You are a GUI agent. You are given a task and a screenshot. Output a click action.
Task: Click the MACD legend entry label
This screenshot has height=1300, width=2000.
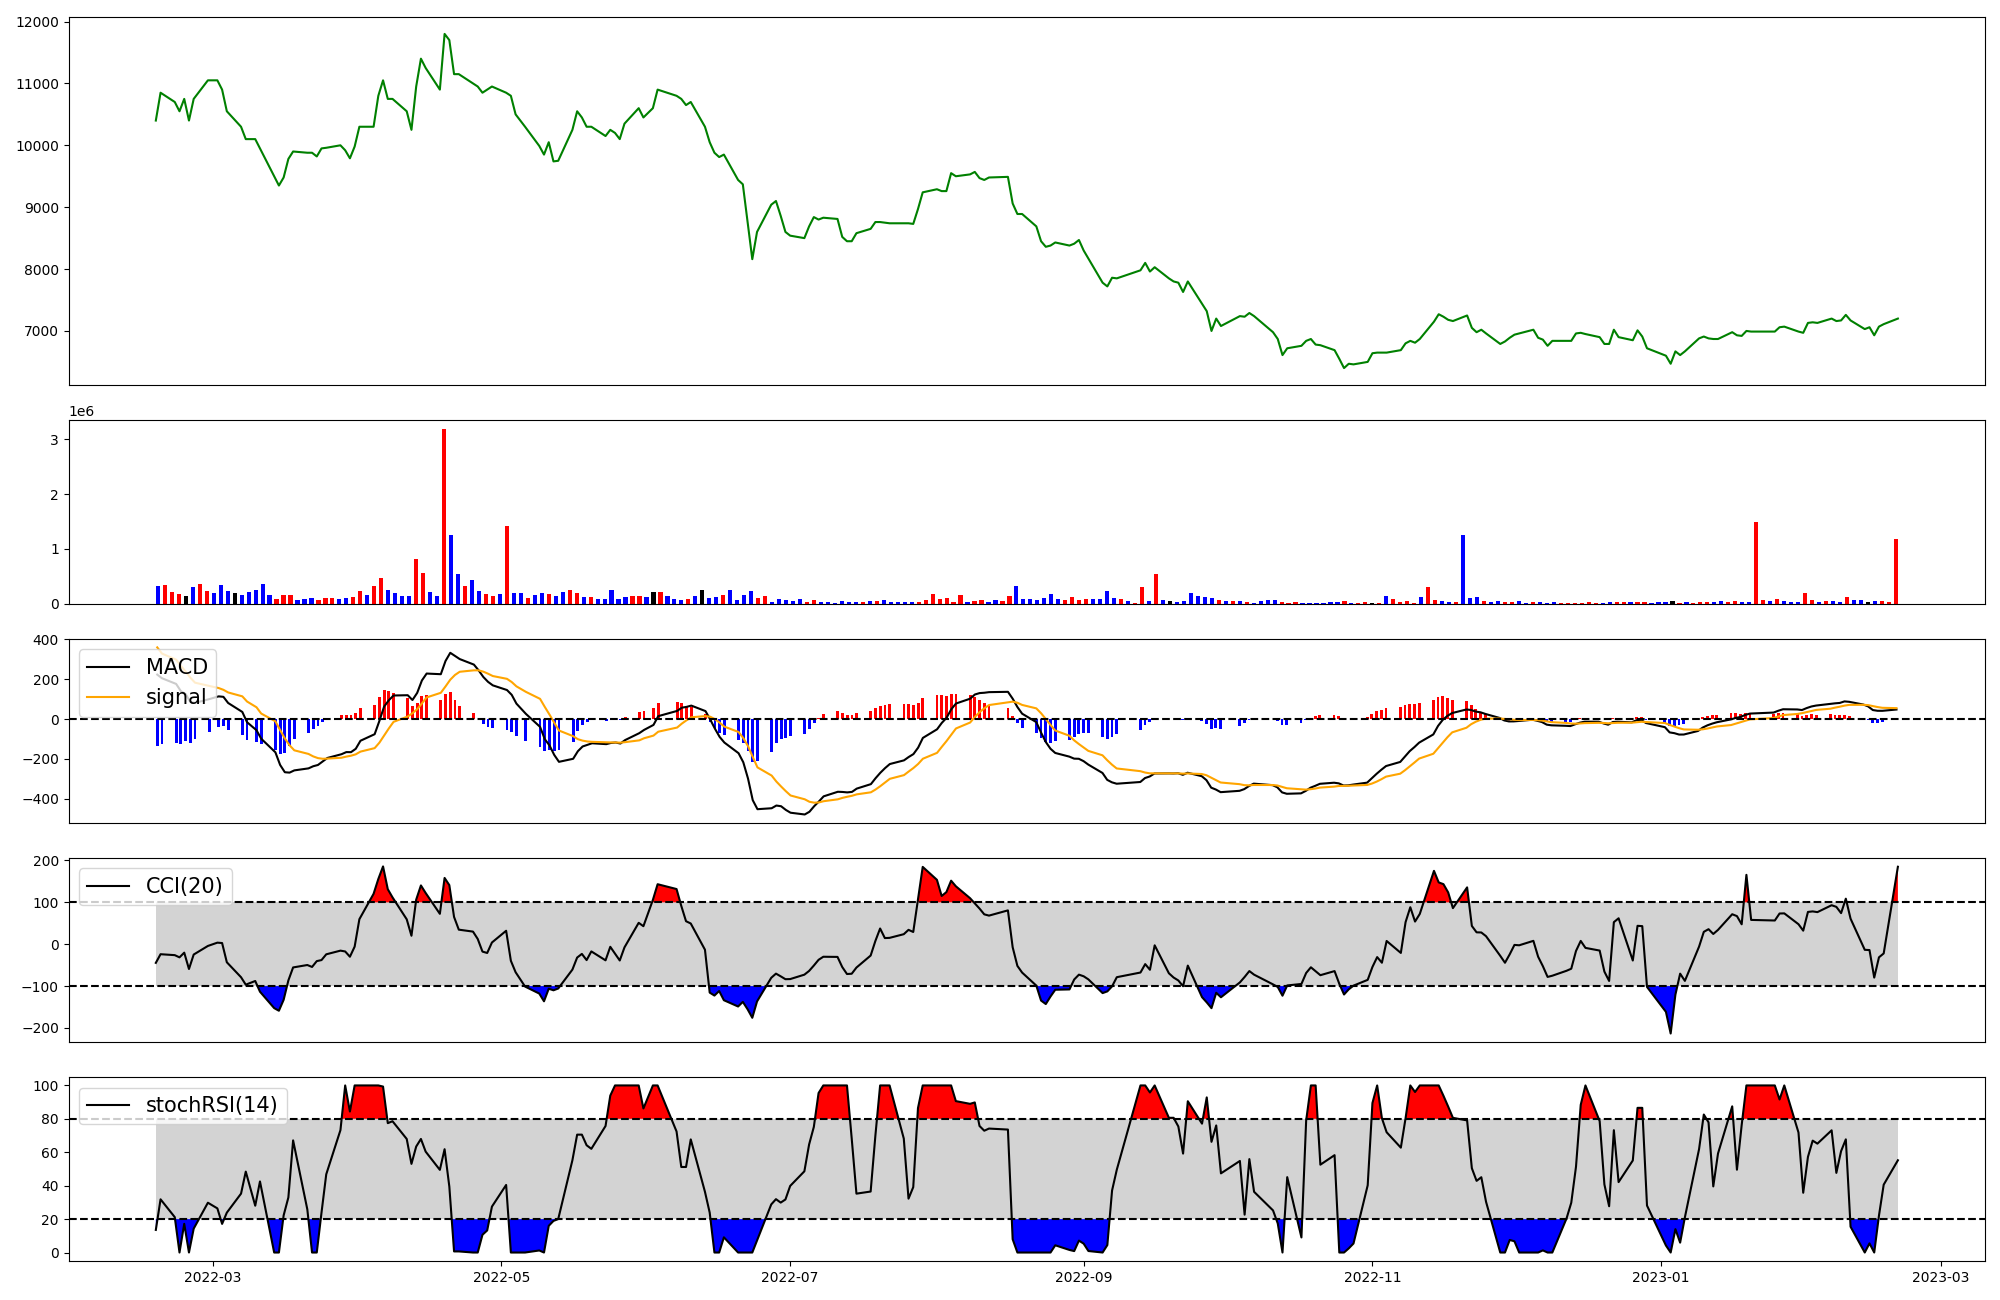(x=176, y=667)
